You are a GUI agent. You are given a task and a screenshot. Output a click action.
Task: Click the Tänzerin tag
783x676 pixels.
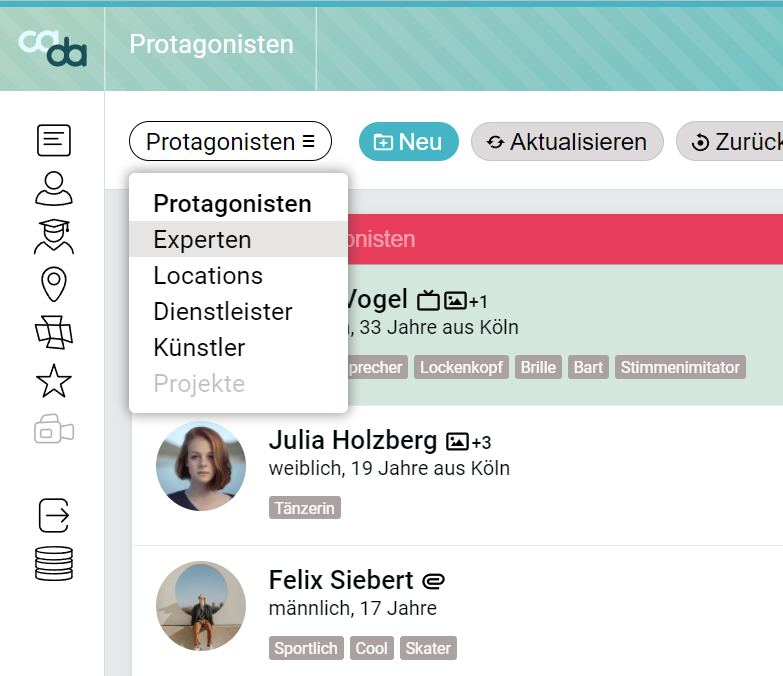(305, 508)
